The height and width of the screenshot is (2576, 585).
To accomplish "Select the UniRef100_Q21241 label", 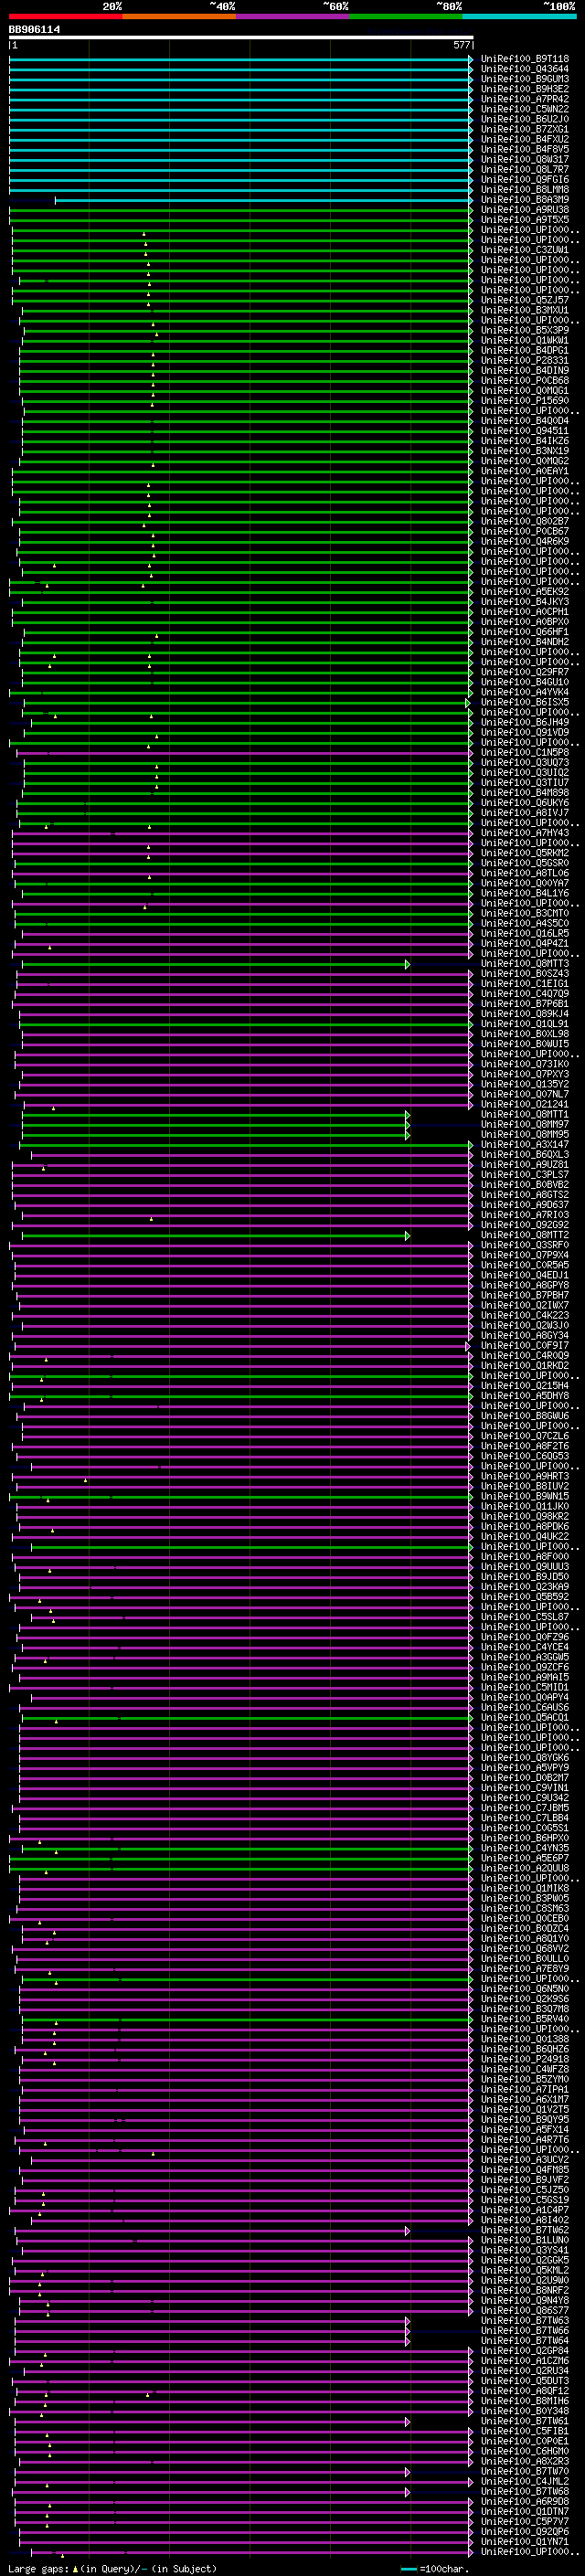I will tap(525, 1104).
